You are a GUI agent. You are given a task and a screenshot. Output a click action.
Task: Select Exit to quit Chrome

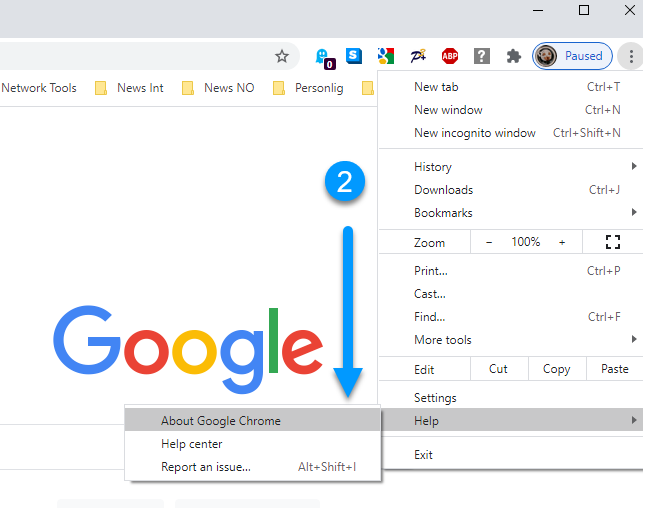tap(511, 455)
